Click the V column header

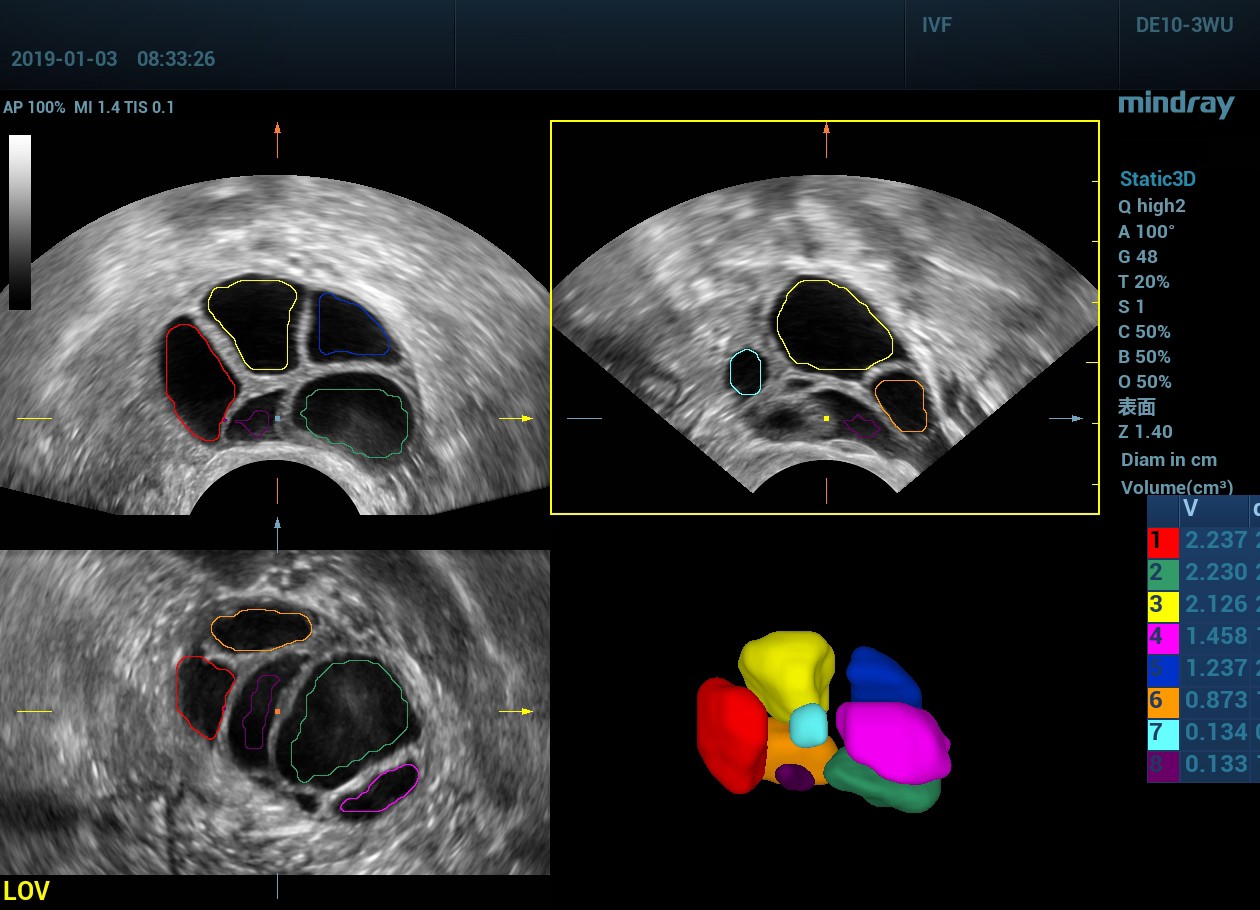click(1190, 510)
